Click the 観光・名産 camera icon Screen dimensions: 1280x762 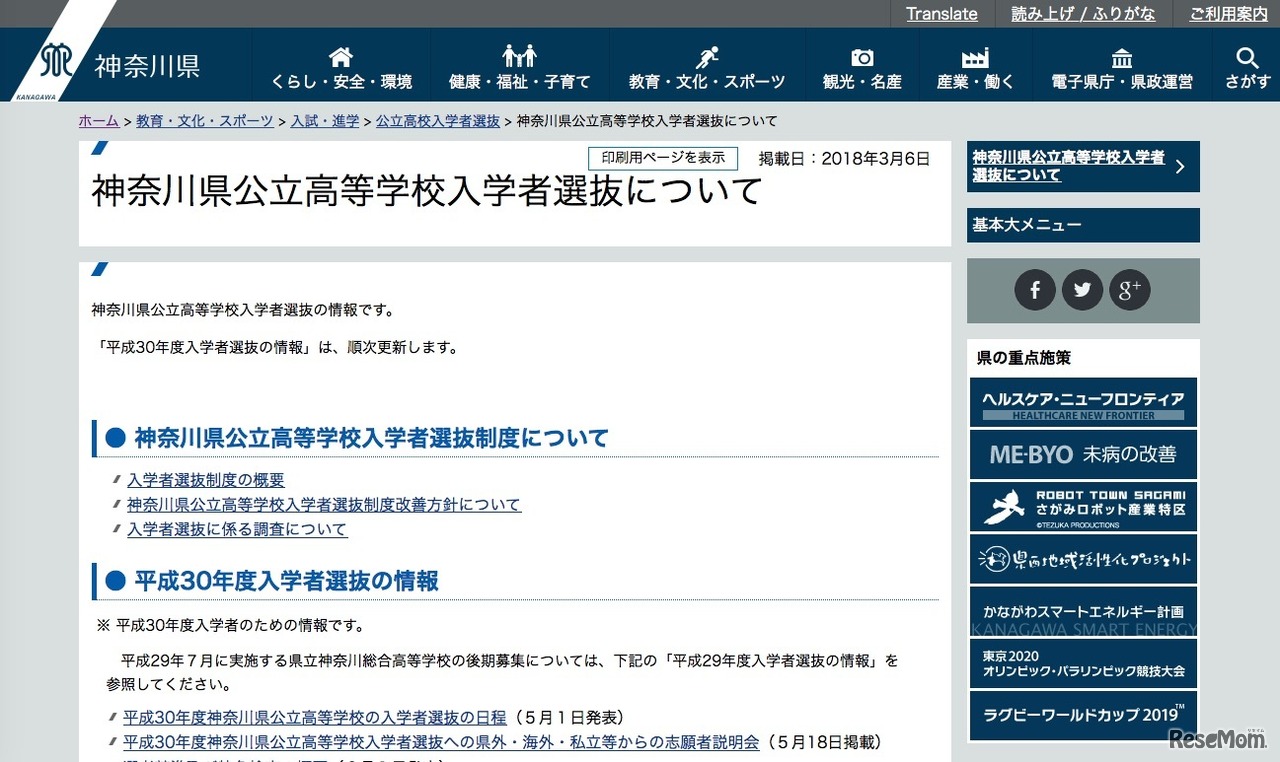(x=861, y=58)
